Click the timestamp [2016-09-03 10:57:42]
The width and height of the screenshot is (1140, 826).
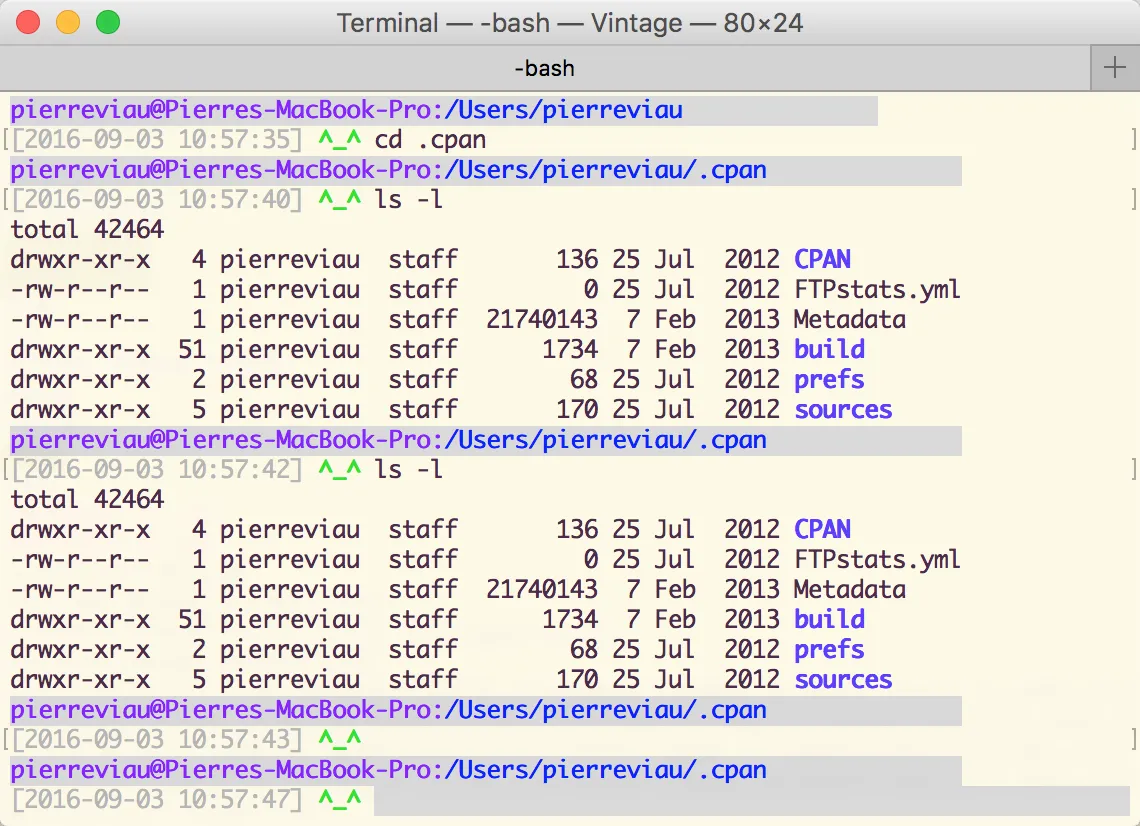click(157, 470)
